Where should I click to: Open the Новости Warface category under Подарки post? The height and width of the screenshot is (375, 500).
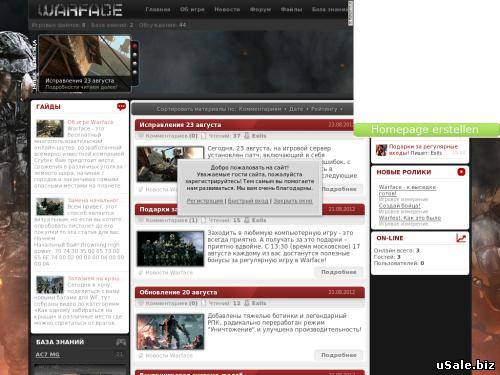coord(169,273)
